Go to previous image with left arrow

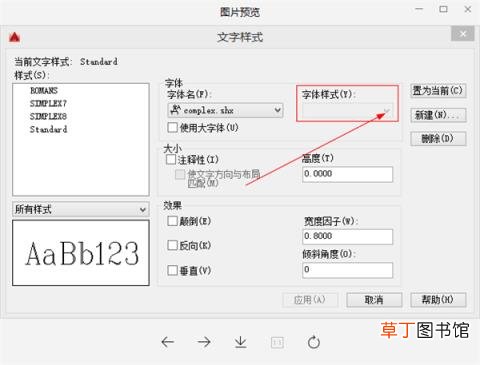168,342
